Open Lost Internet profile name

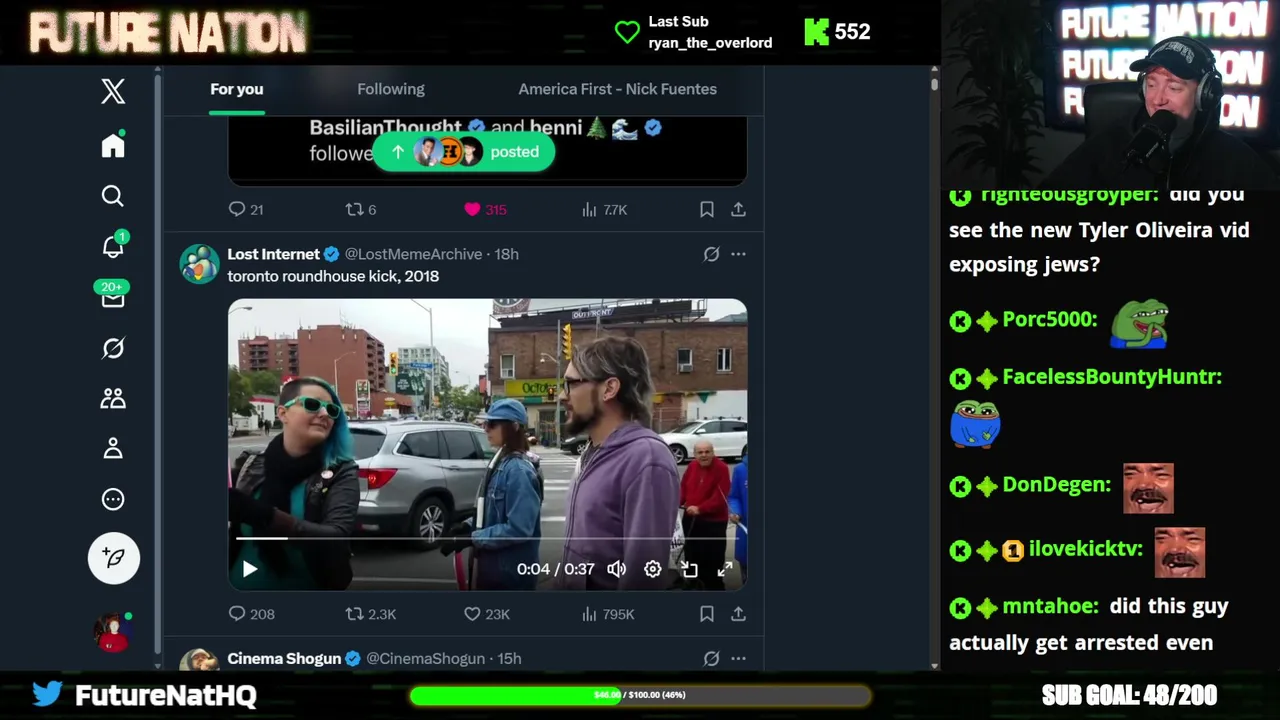click(x=273, y=254)
